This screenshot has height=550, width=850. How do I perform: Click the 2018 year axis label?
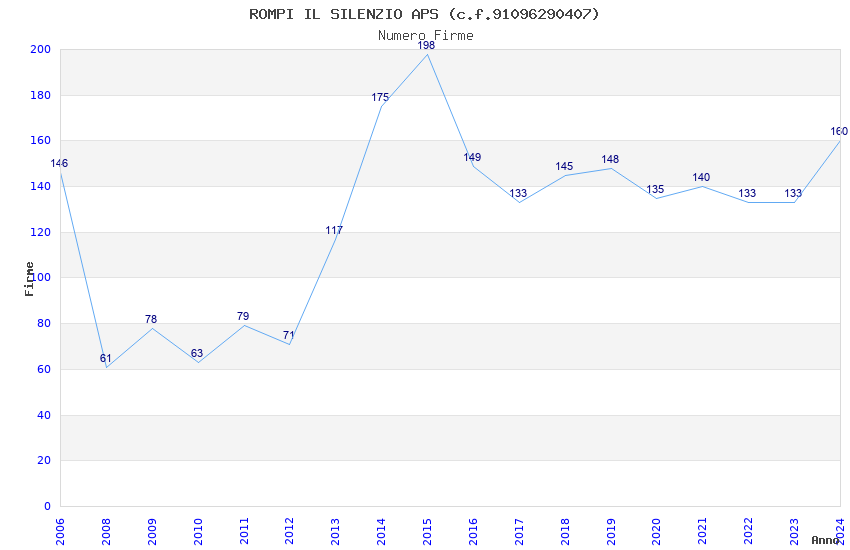[x=565, y=531]
